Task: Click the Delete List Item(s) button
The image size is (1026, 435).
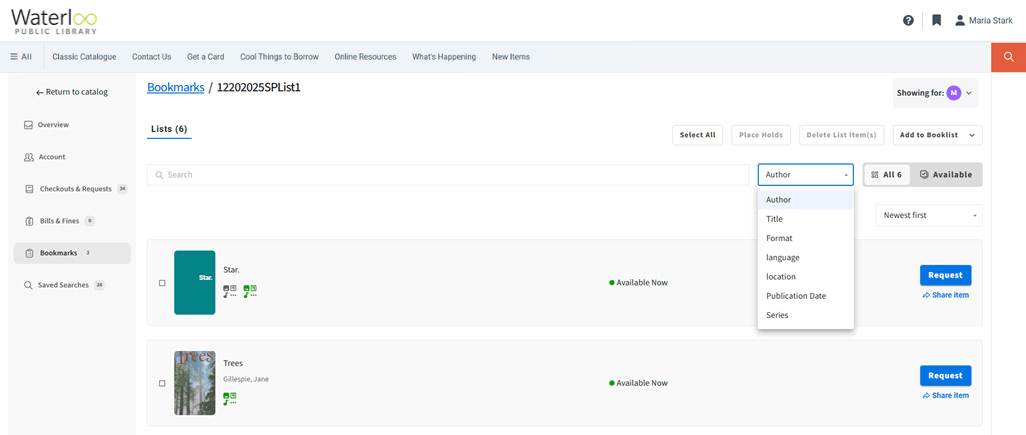Action: click(x=842, y=135)
